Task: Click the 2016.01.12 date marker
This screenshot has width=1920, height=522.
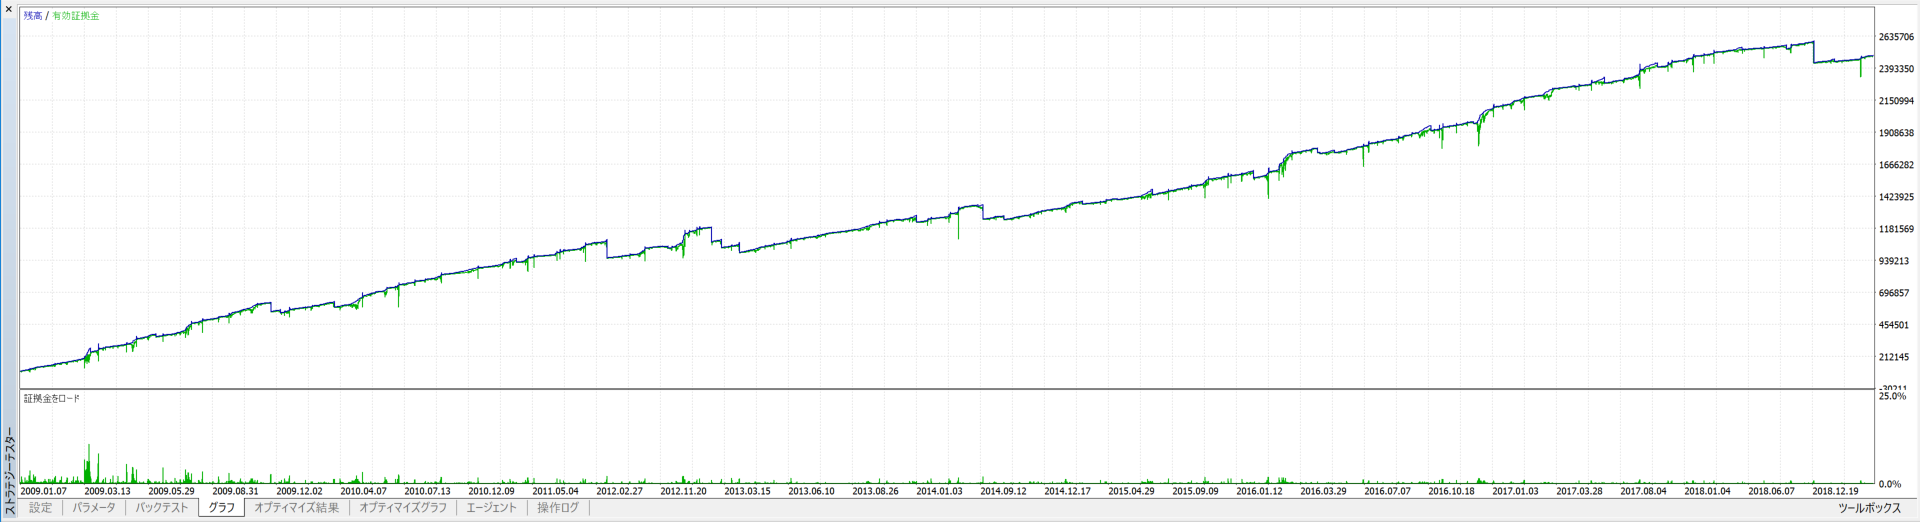Action: coord(1259,491)
